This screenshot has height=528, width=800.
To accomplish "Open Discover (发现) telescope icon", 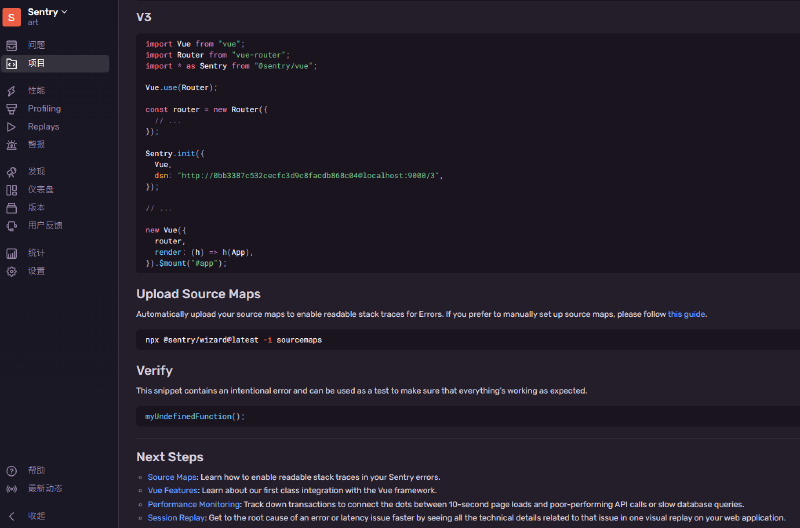I will [12, 171].
